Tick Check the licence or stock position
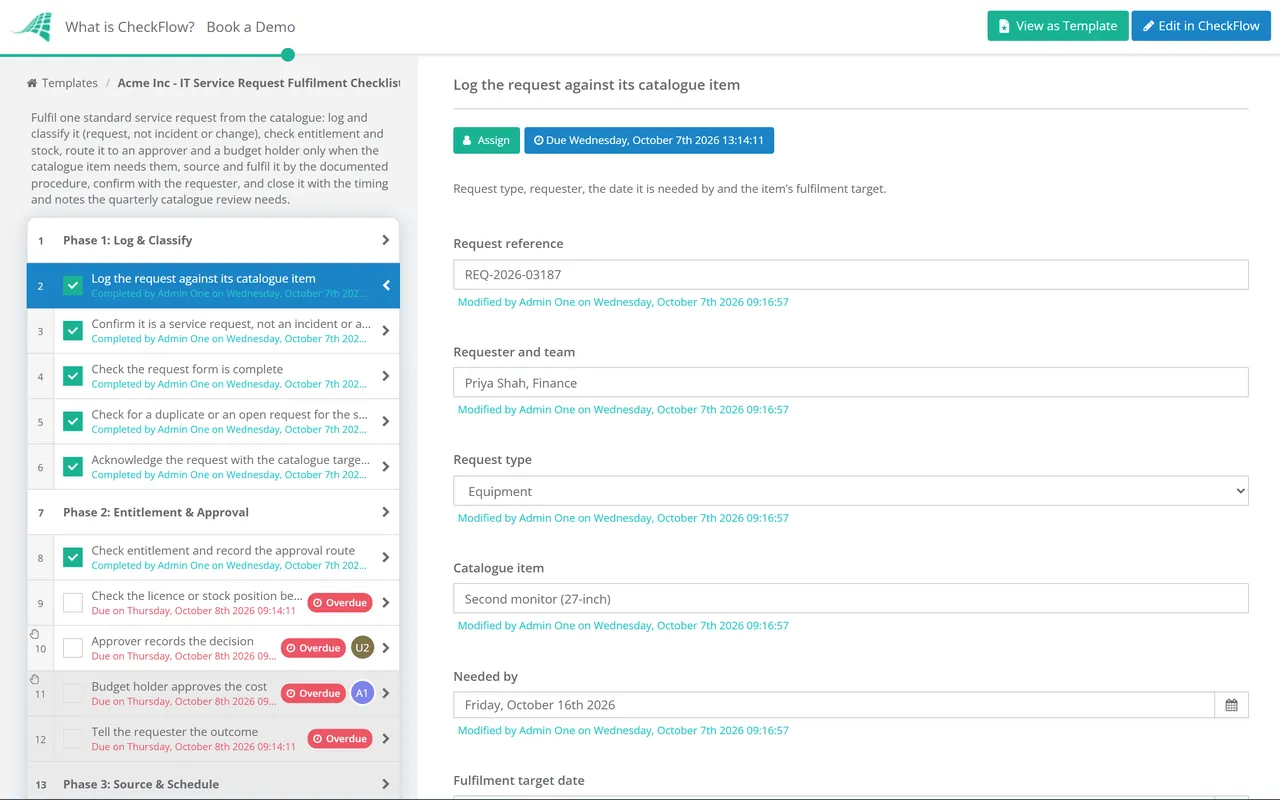This screenshot has height=800, width=1280. point(73,603)
